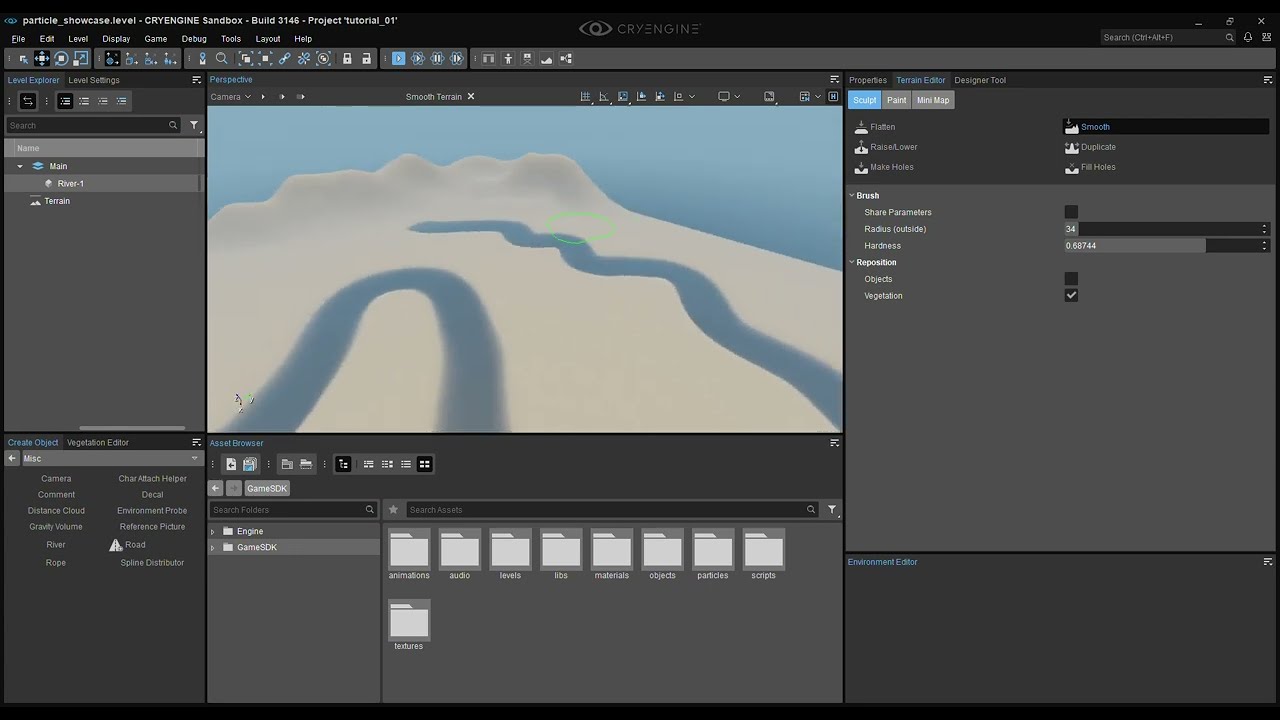Go back from the Misc category arrow

(12, 459)
